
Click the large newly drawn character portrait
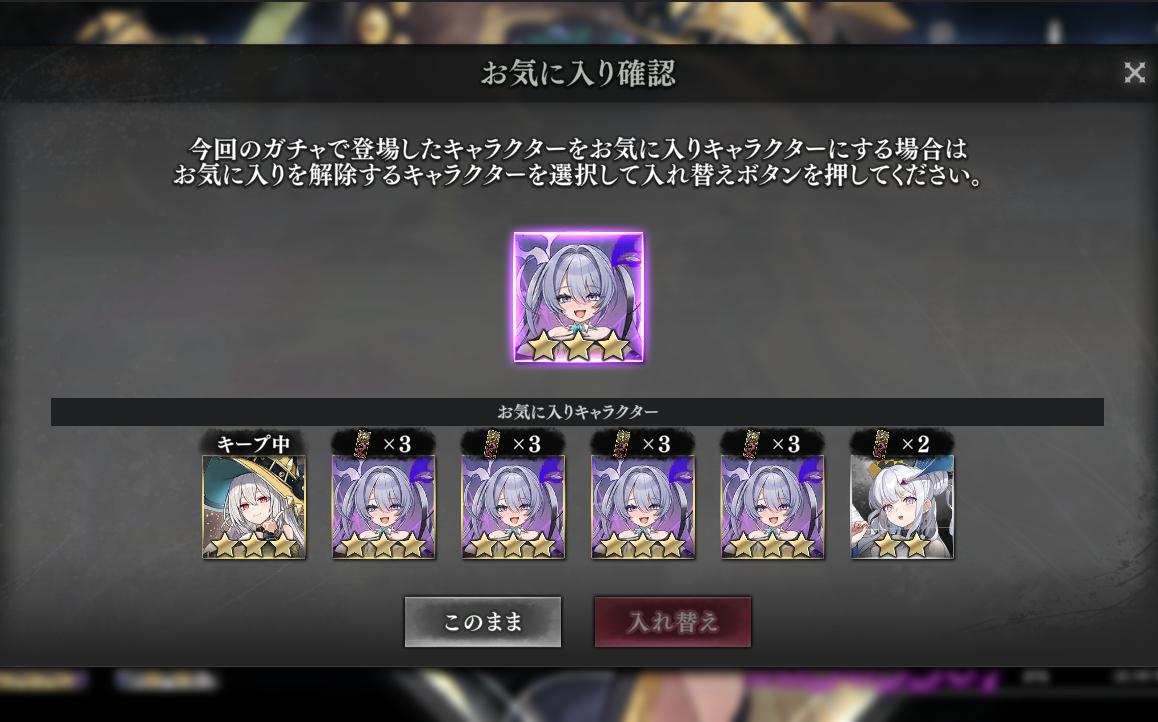(578, 297)
